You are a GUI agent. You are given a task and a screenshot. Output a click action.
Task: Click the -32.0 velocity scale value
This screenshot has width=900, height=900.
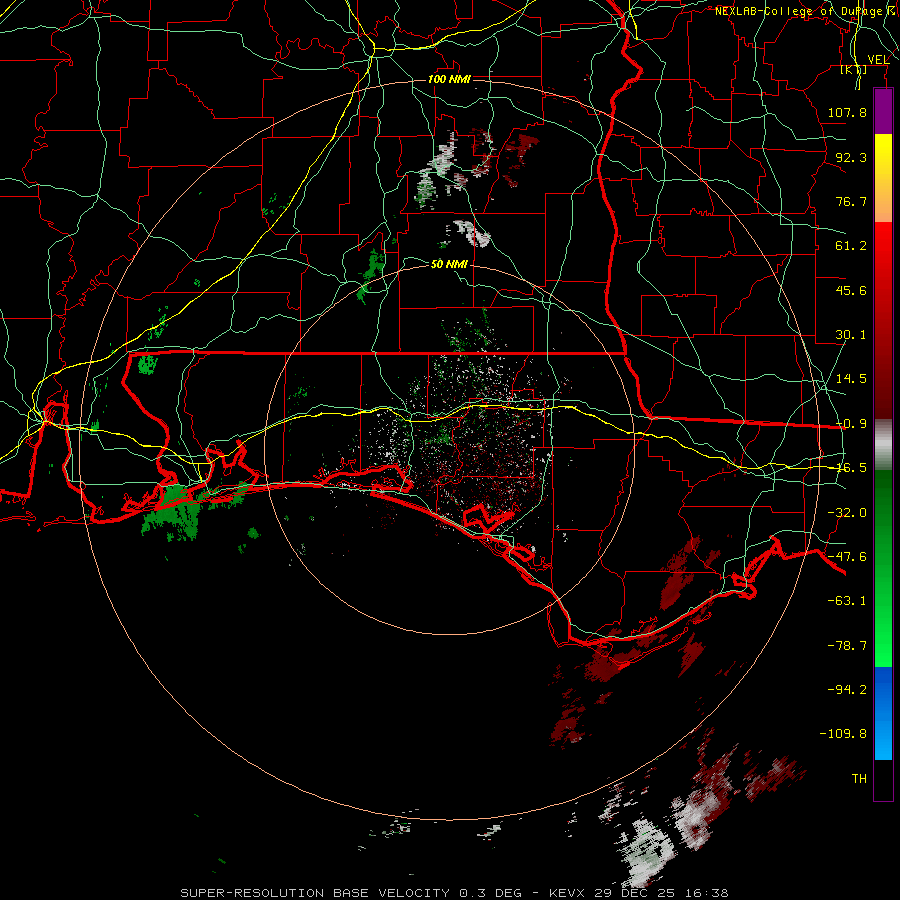(847, 513)
